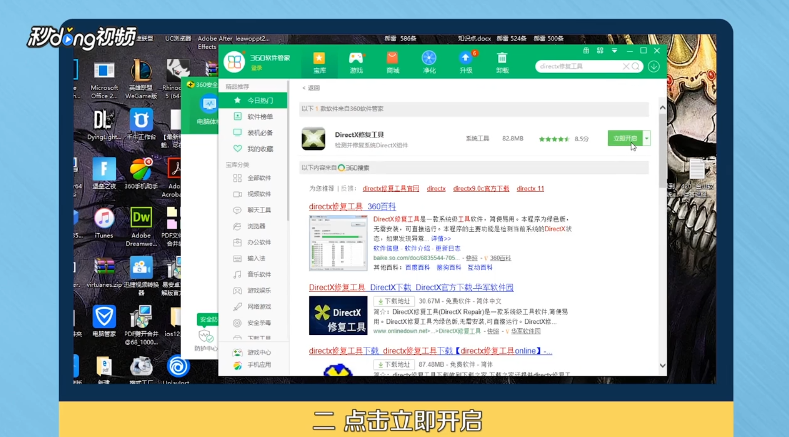The width and height of the screenshot is (789, 437).
Task: Open the 游戏娱乐 category
Action: tap(254, 290)
